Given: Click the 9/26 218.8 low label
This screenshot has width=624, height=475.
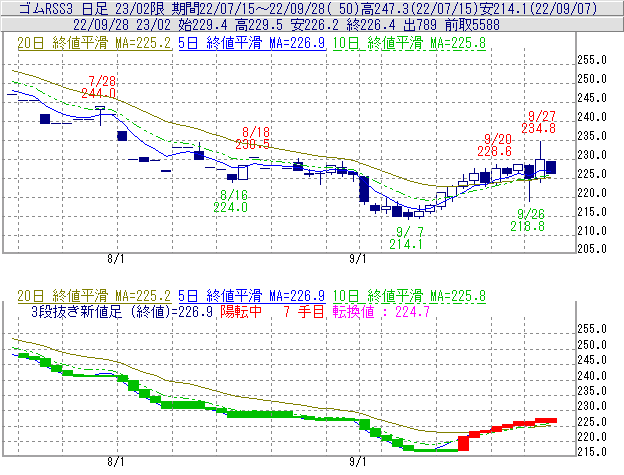Looking at the screenshot, I should pos(528,220).
